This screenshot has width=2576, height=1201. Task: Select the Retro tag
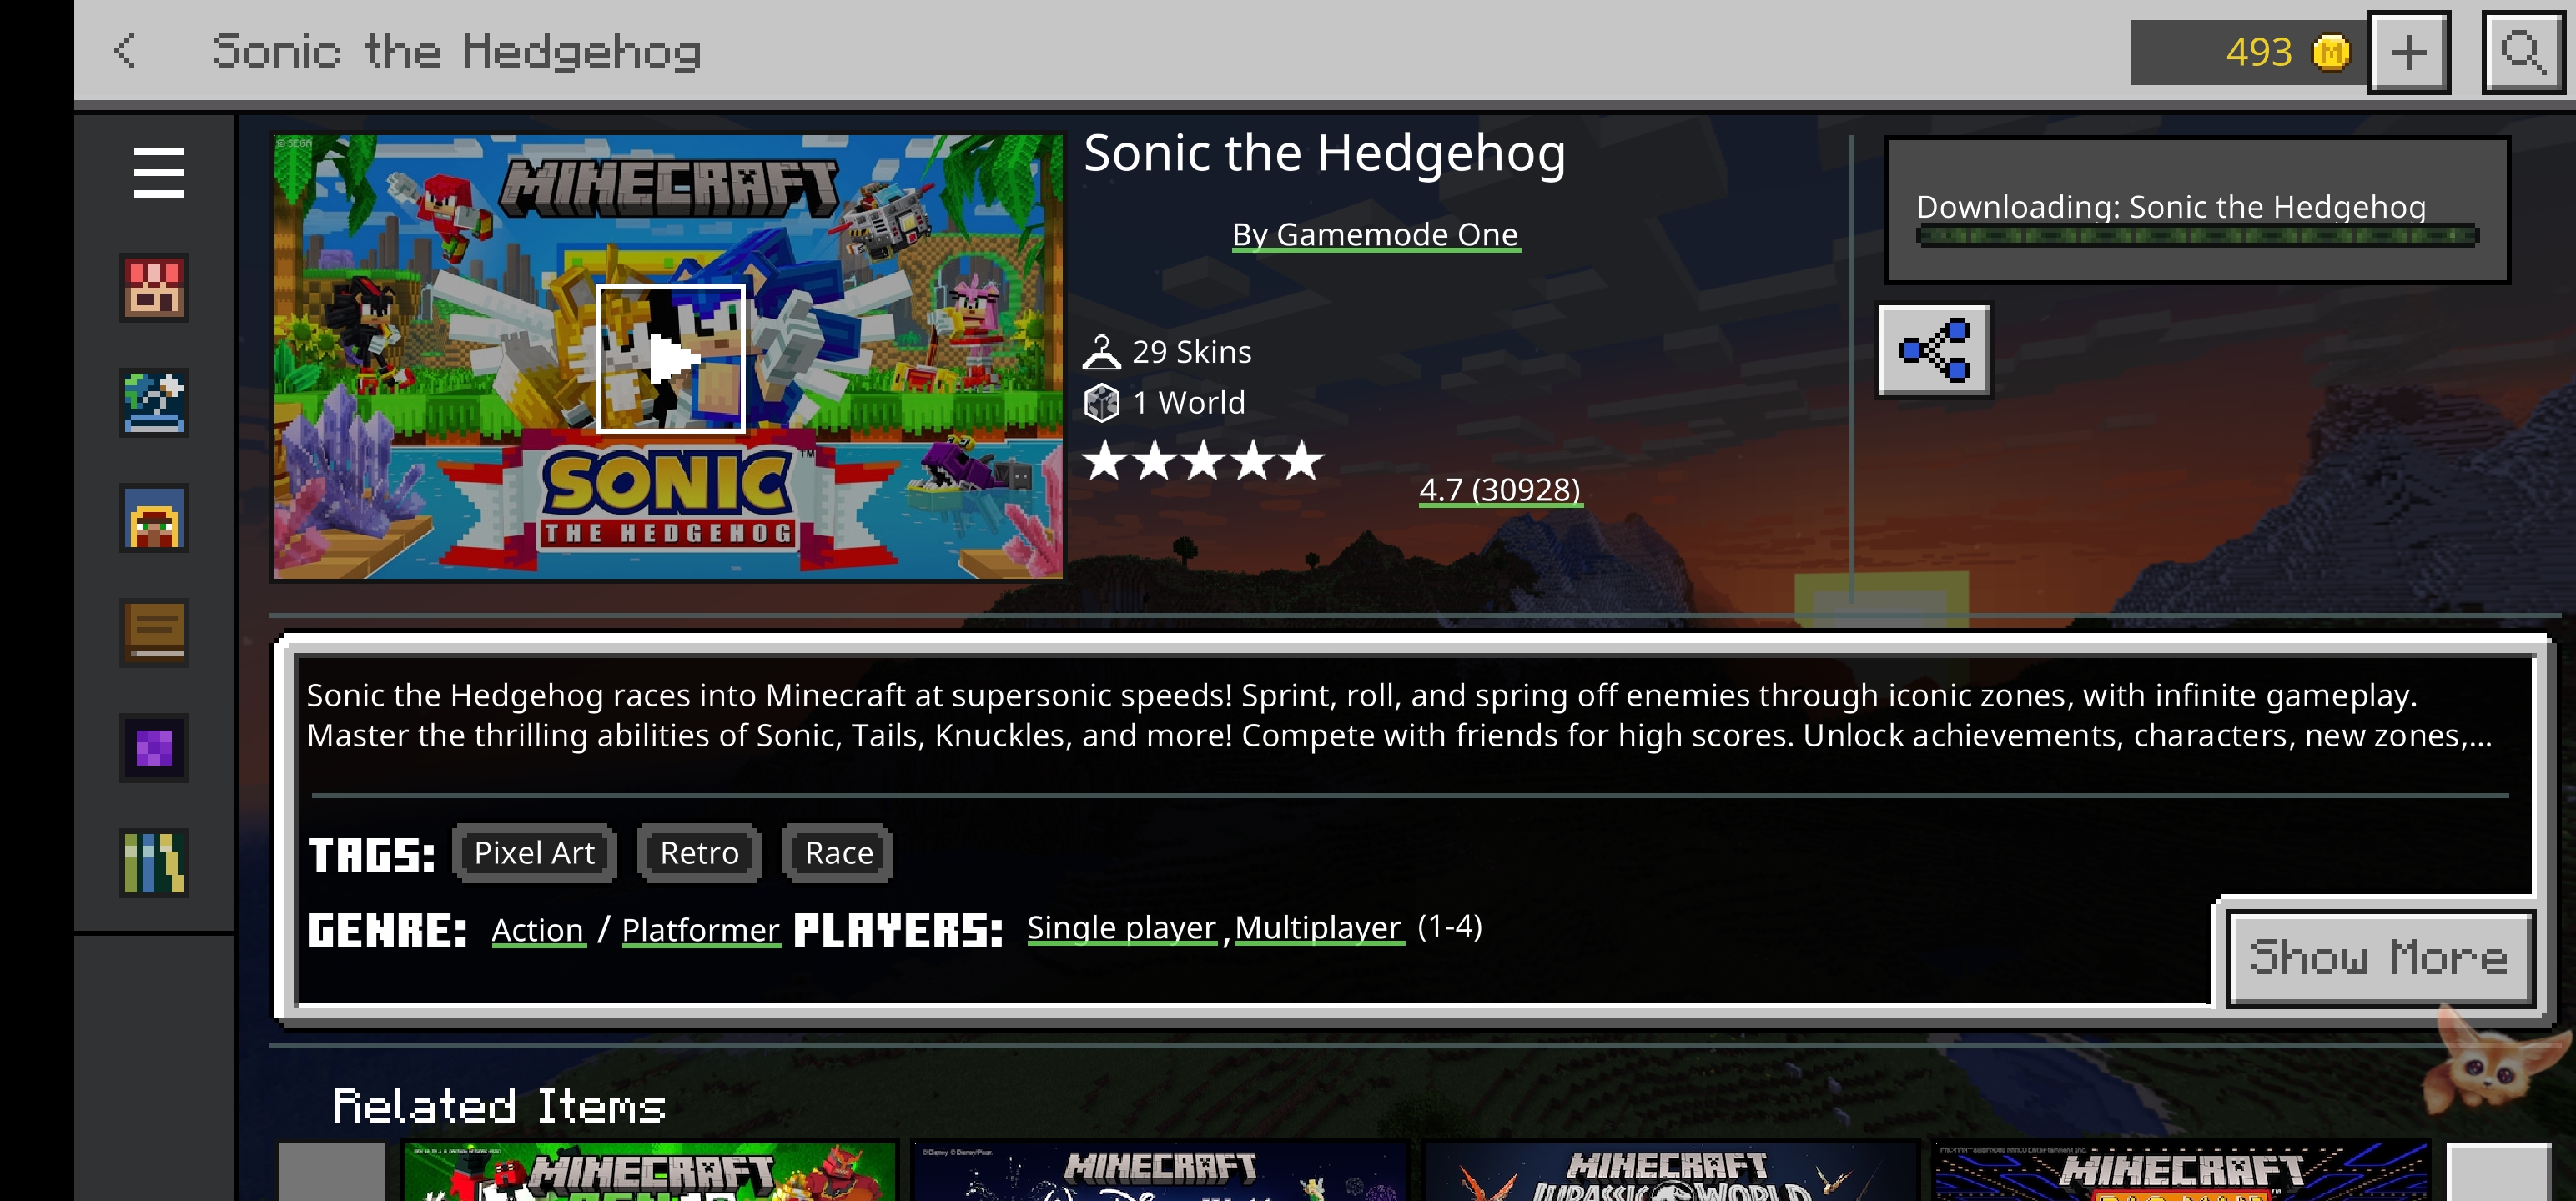(x=699, y=853)
